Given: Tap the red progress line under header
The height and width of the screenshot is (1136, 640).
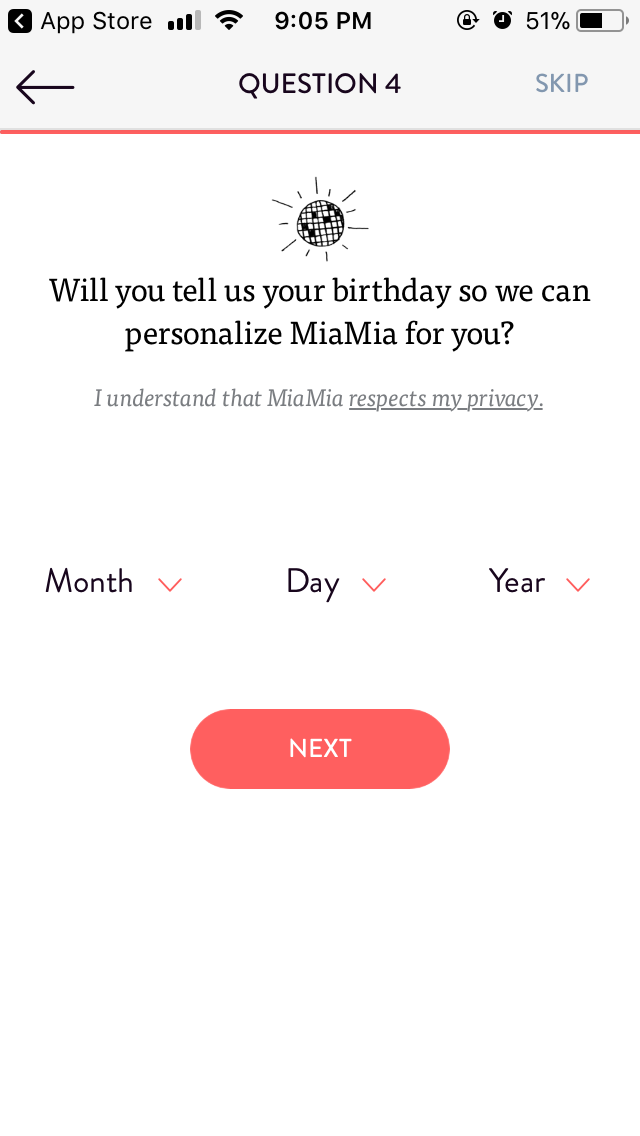Looking at the screenshot, I should coord(320,131).
